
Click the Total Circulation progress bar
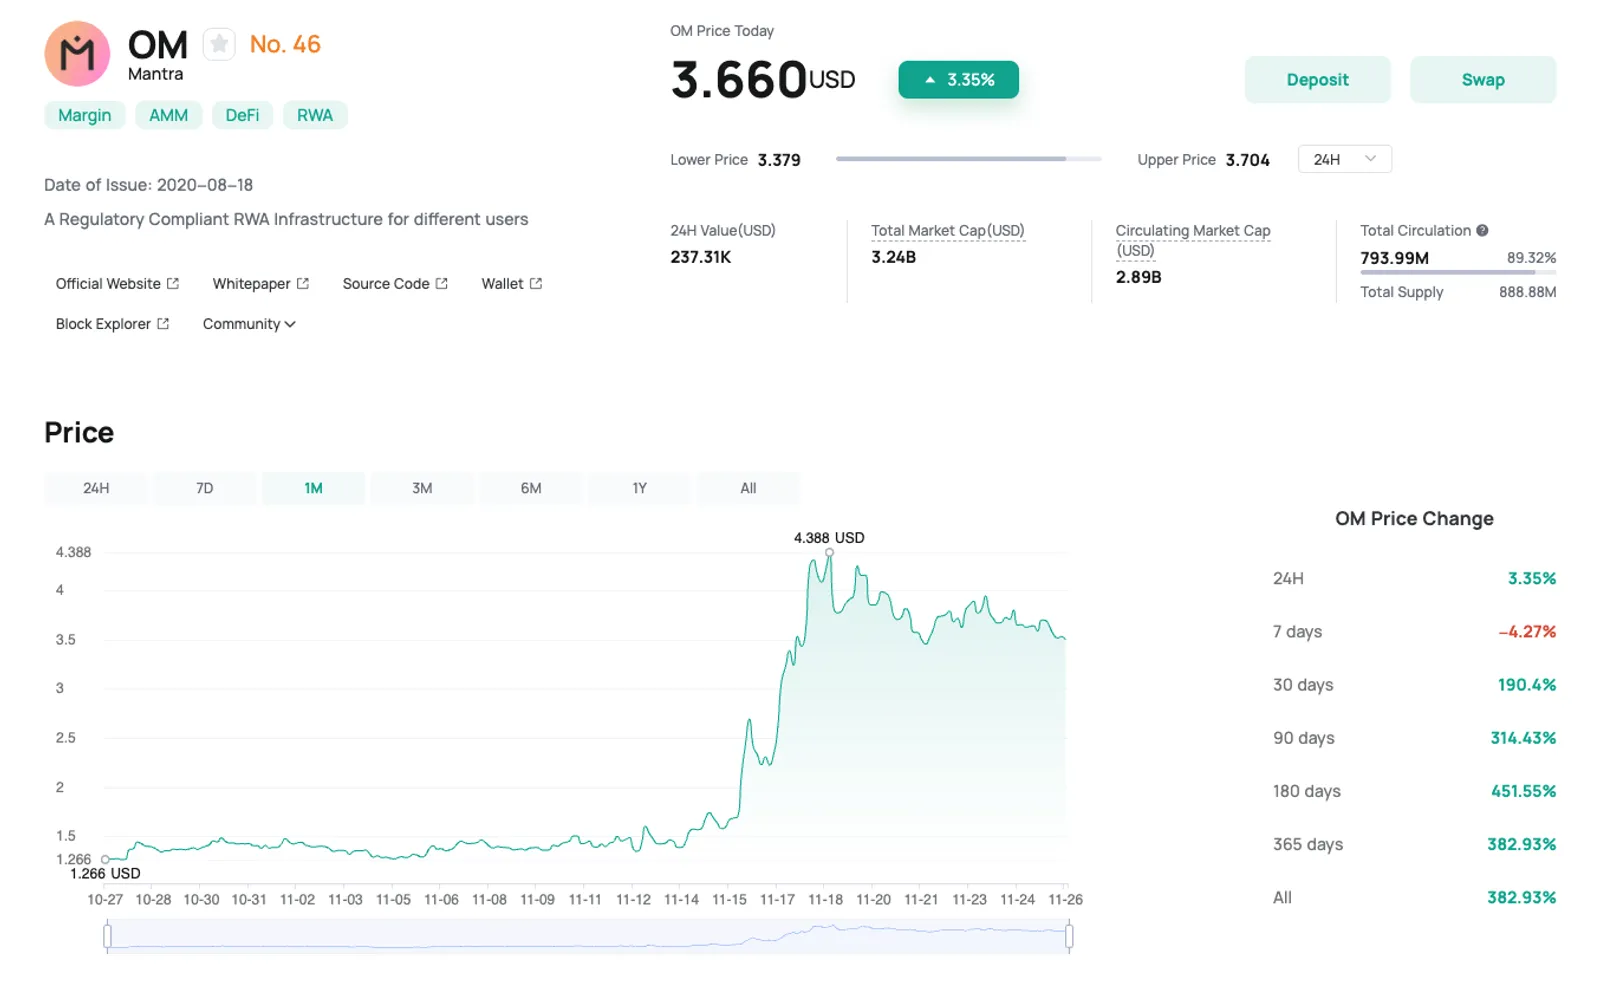1458,272
